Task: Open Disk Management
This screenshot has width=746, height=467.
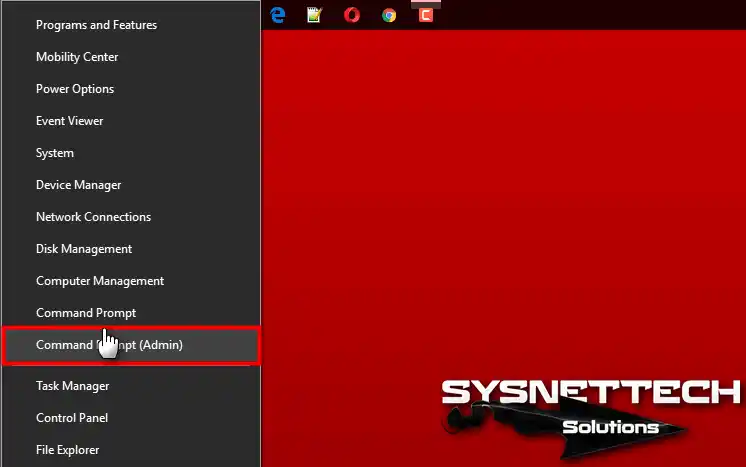Action: point(131,249)
